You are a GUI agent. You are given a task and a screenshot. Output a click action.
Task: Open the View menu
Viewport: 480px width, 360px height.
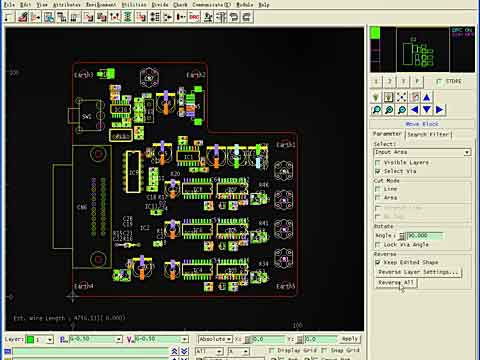click(42, 5)
